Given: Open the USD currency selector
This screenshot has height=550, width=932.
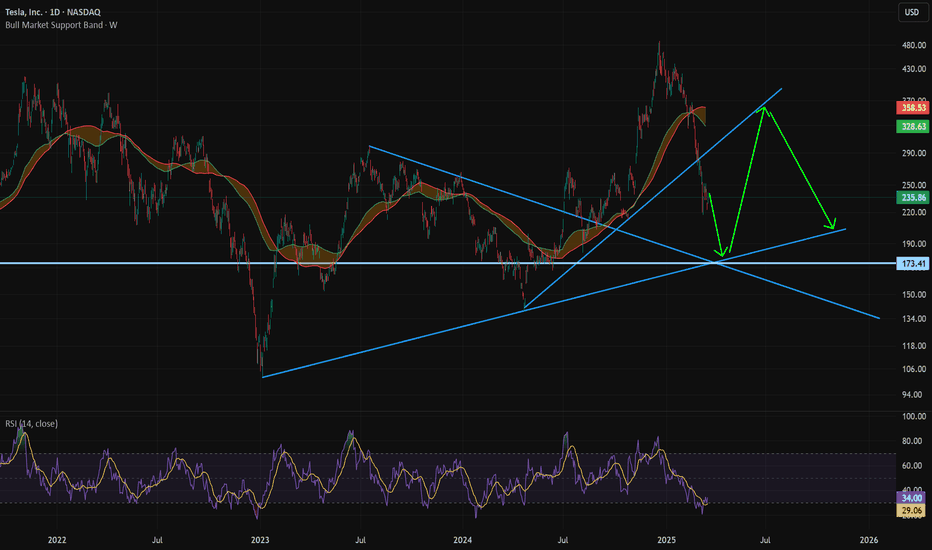Looking at the screenshot, I should (912, 12).
